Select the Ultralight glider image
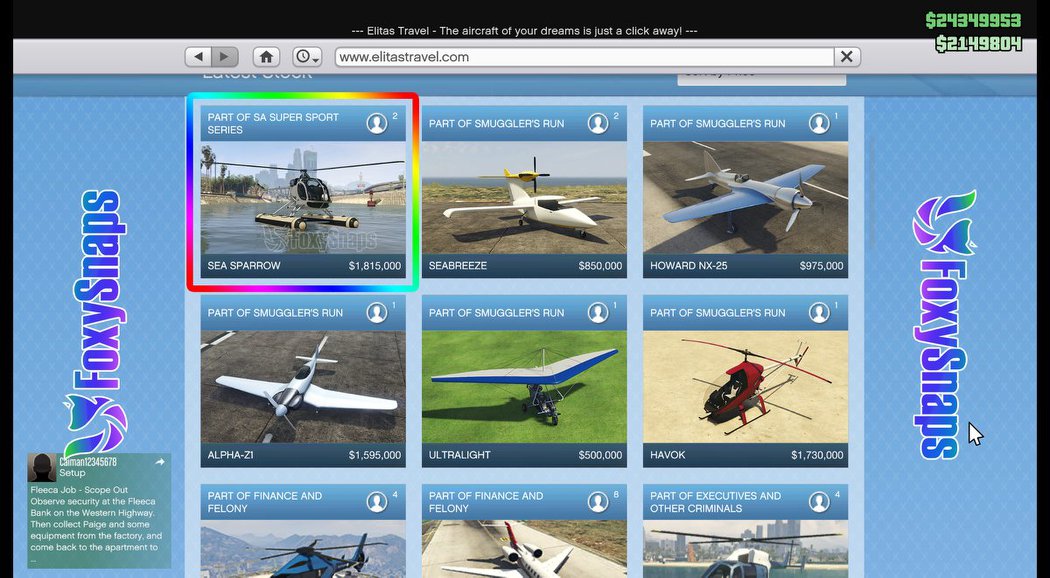 524,386
